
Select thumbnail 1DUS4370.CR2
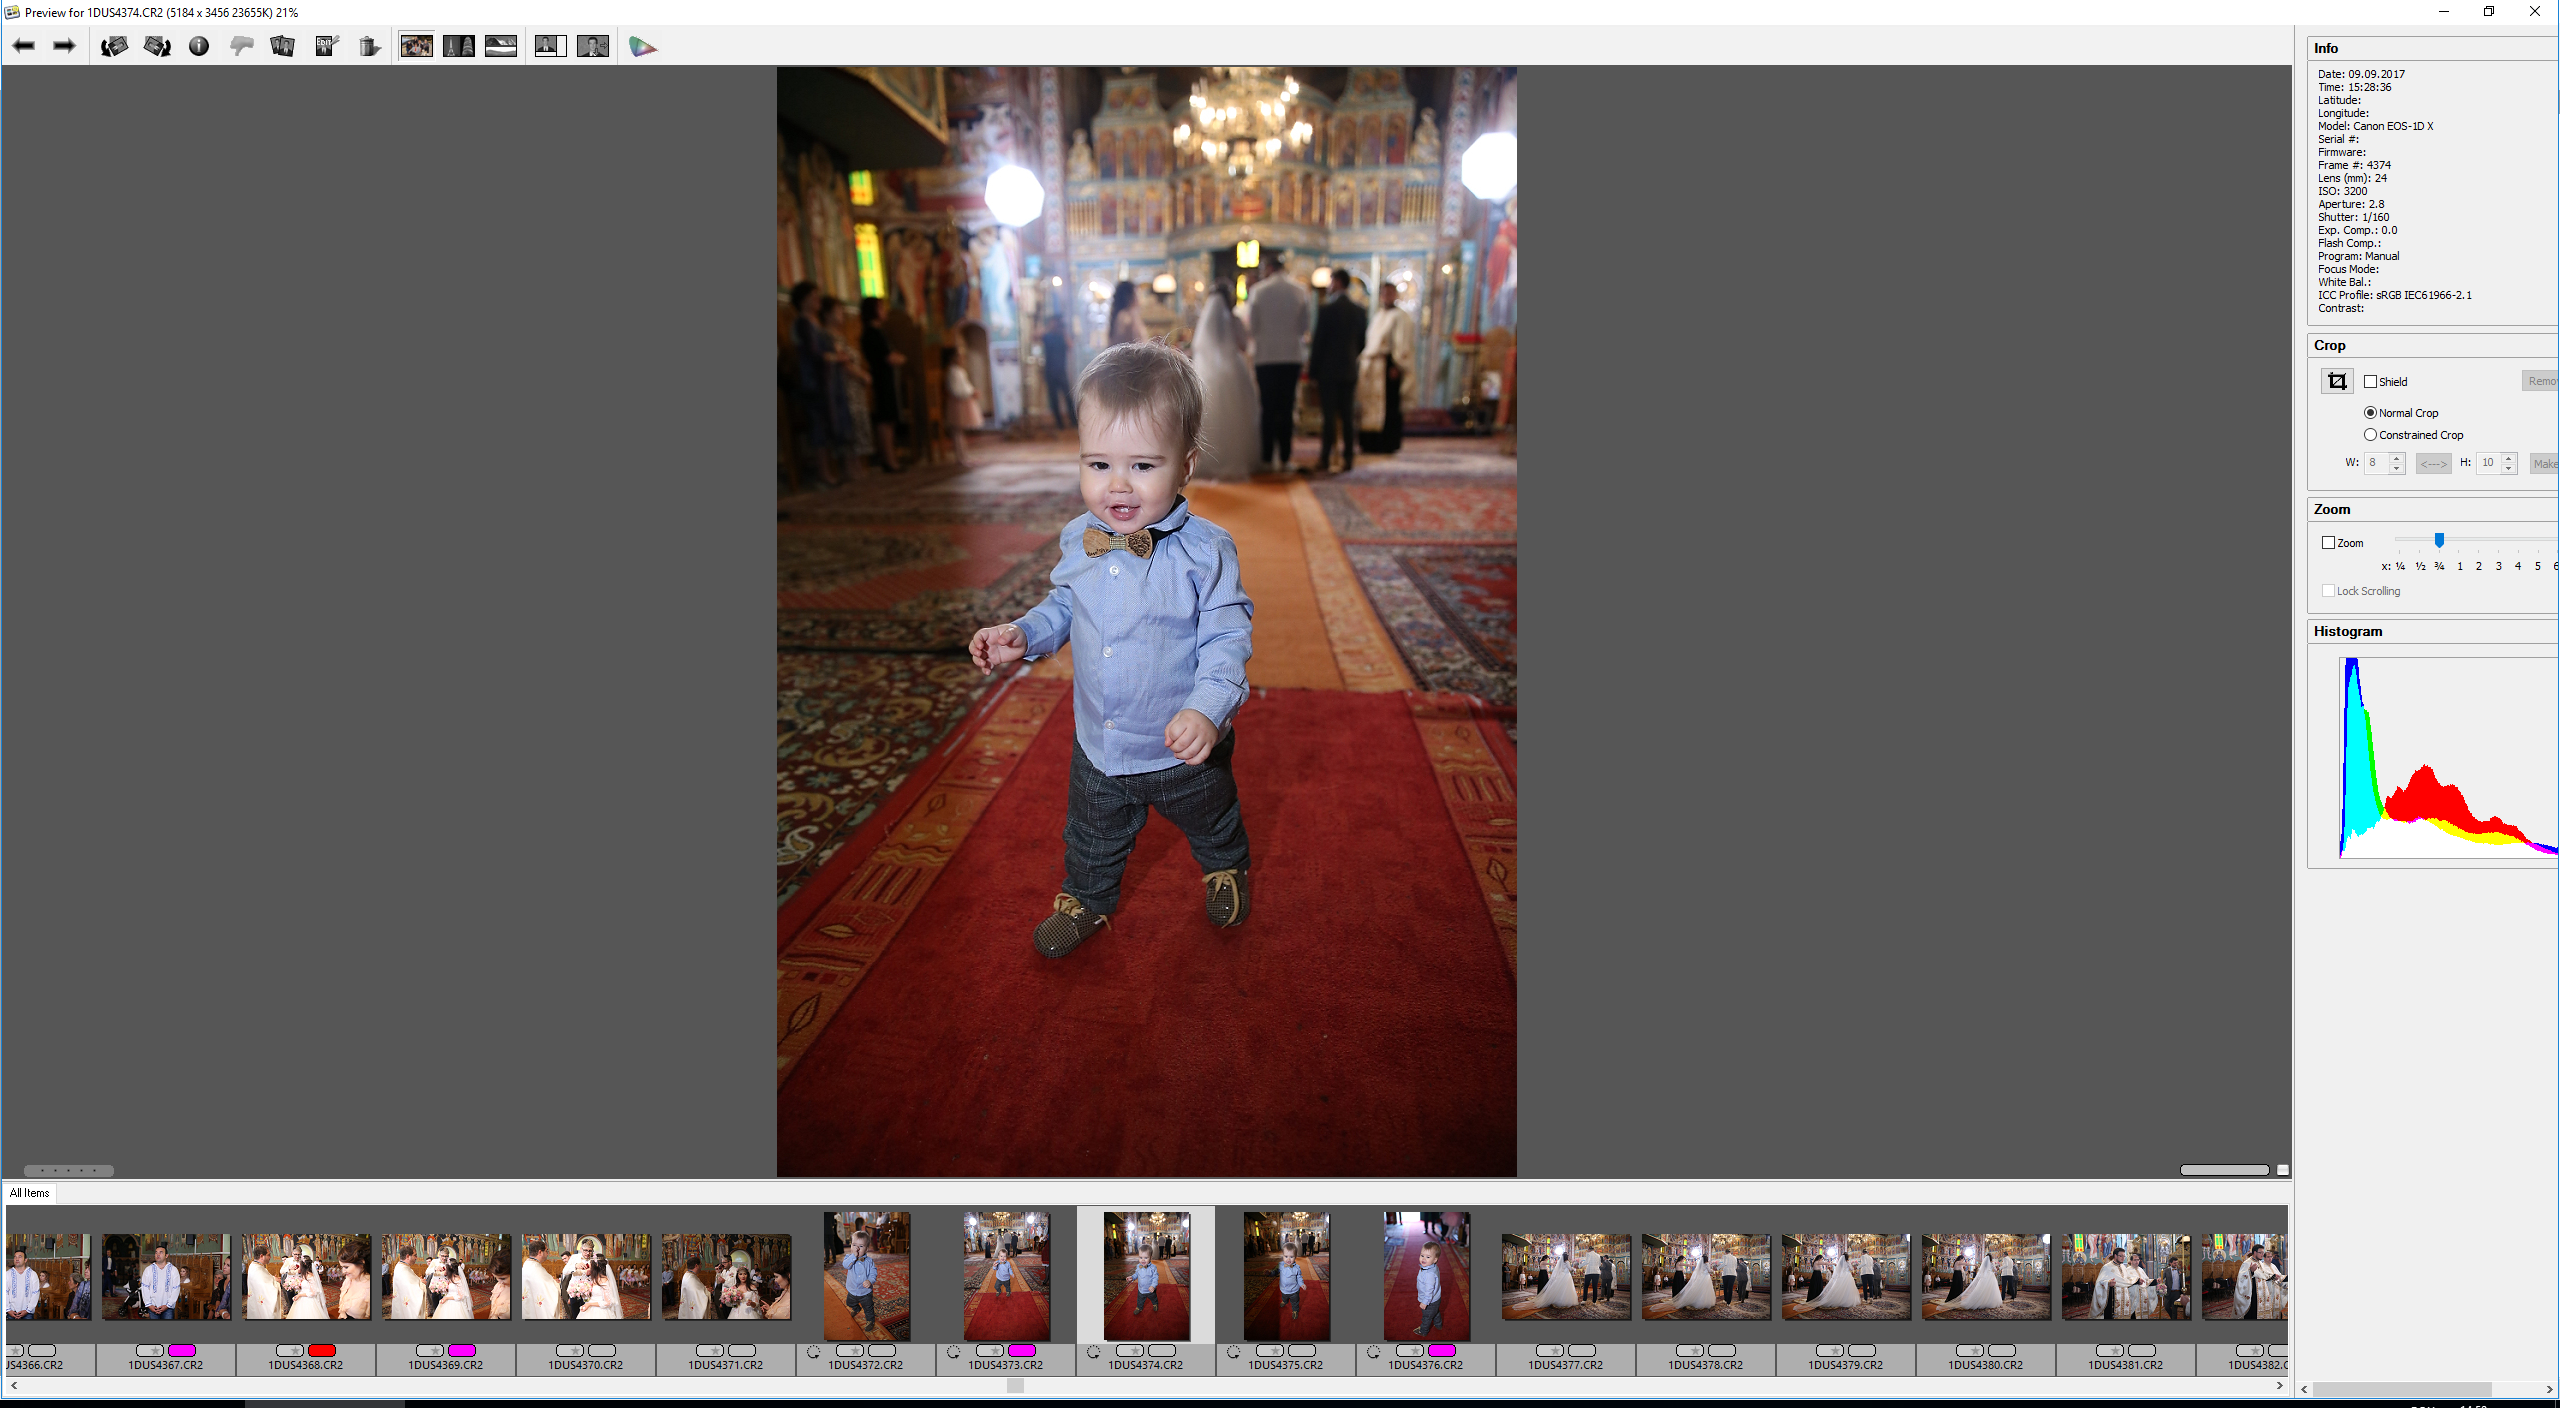coord(586,1276)
